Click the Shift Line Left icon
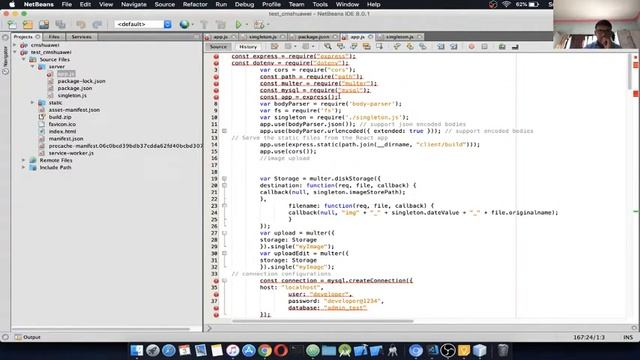Screen dimensions: 640x360 pyautogui.click(x=441, y=47)
